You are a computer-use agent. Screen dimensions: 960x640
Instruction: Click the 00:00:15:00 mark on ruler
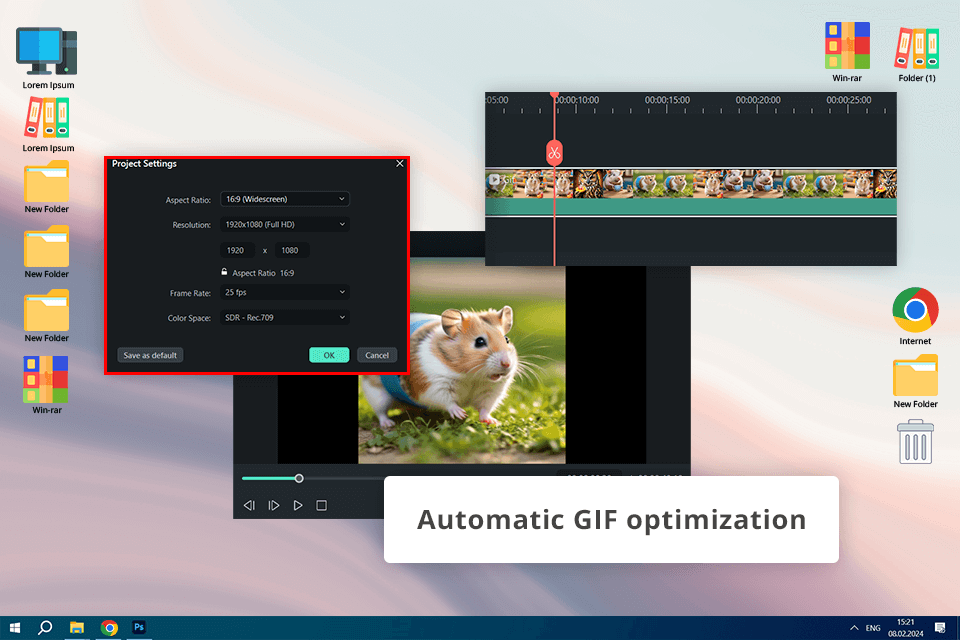coord(667,100)
